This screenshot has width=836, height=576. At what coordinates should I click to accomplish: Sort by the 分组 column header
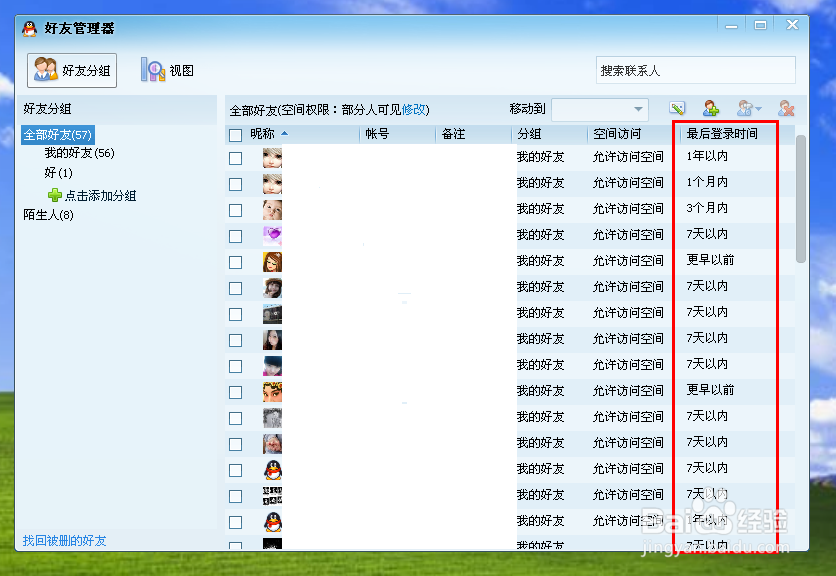click(x=529, y=134)
